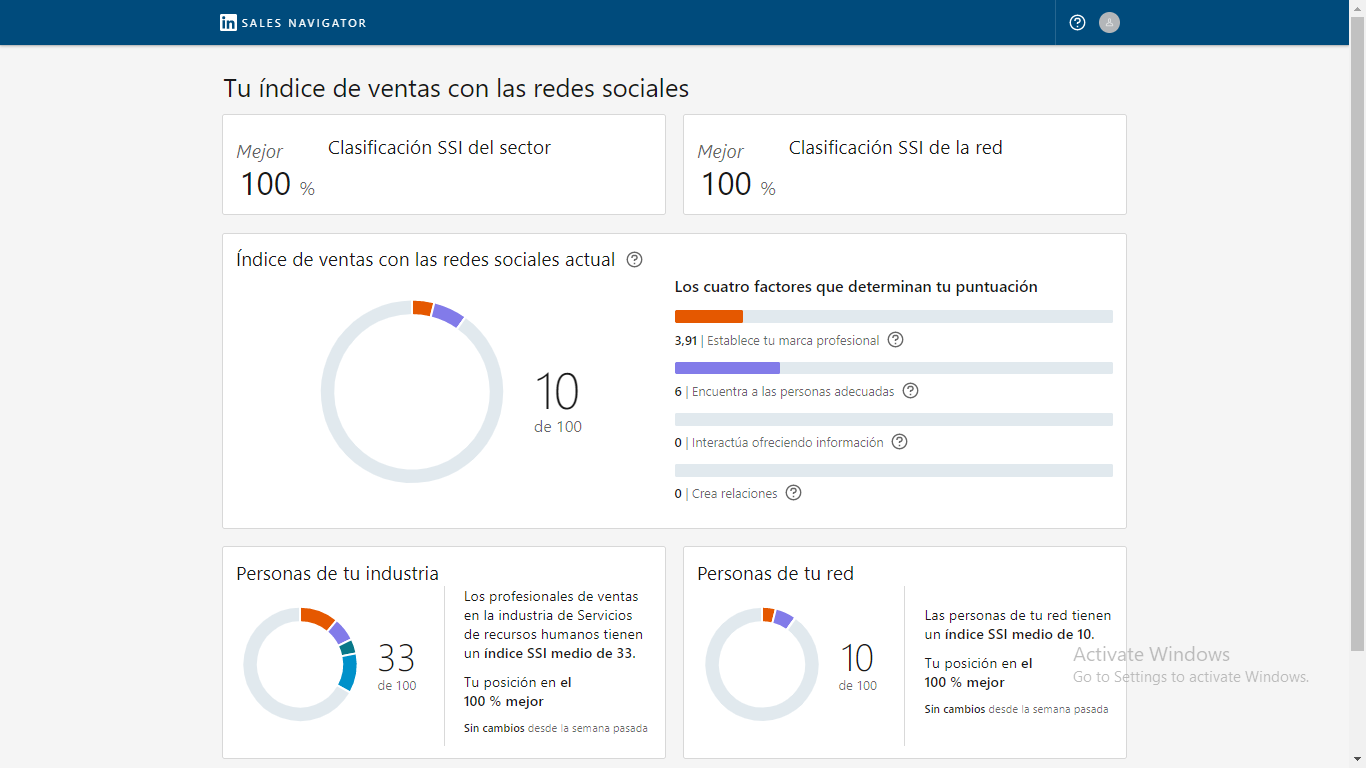1366x768 pixels.
Task: Click the Personas de tu industria donut chart
Action: pyautogui.click(x=300, y=664)
